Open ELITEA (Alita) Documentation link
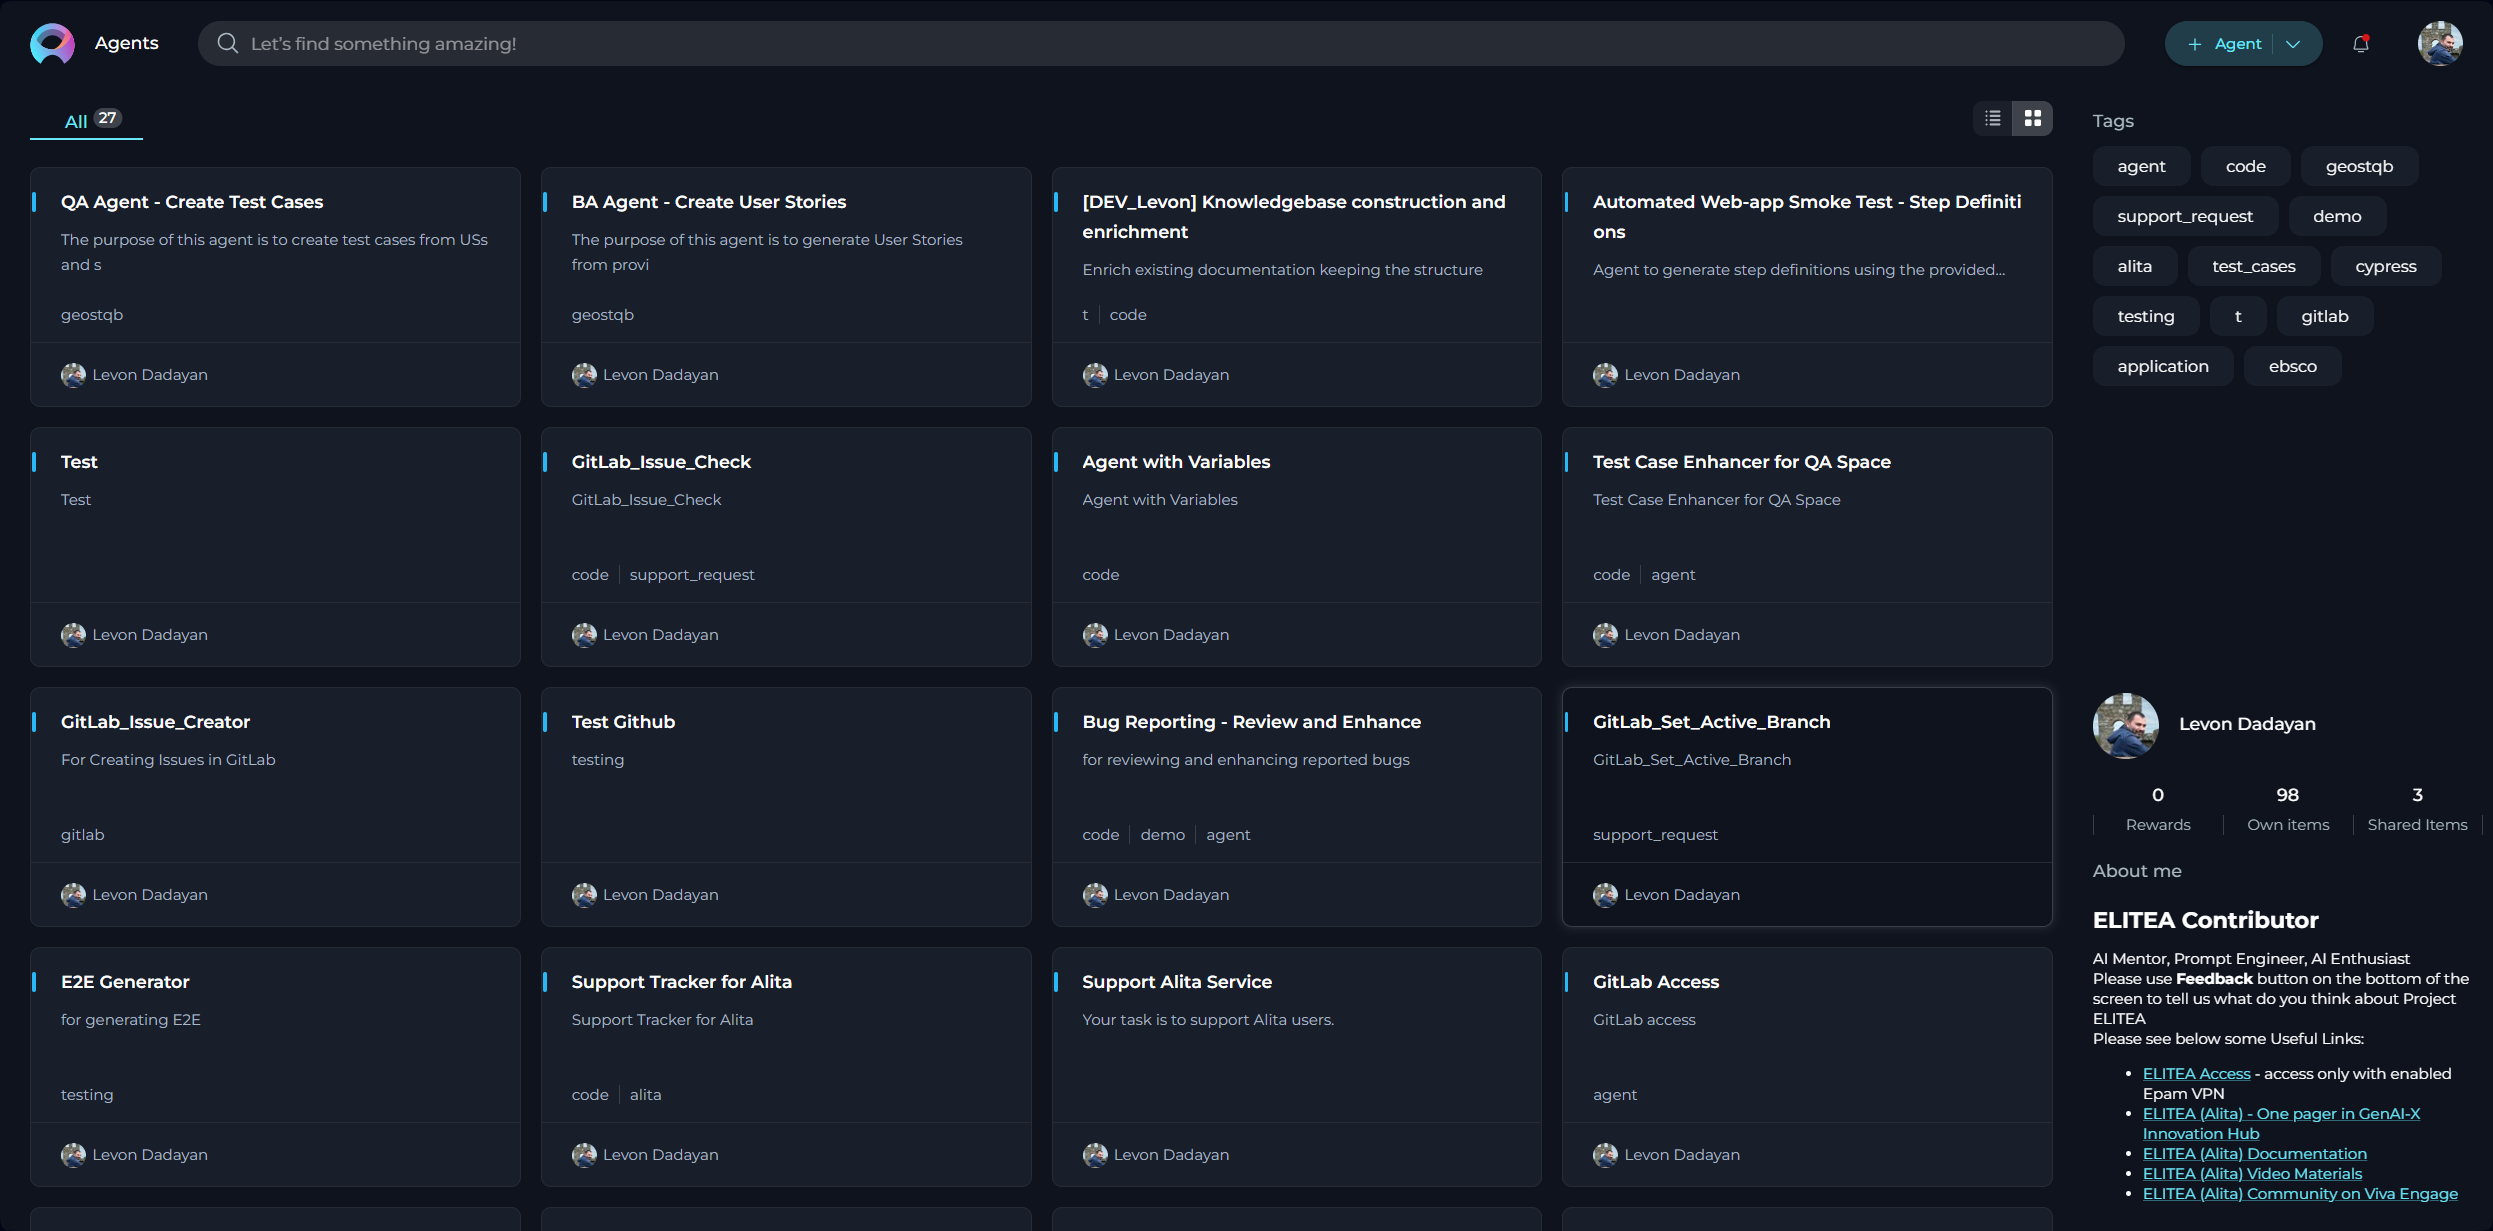Screen dimensions: 2493x1231 coord(2254,1154)
